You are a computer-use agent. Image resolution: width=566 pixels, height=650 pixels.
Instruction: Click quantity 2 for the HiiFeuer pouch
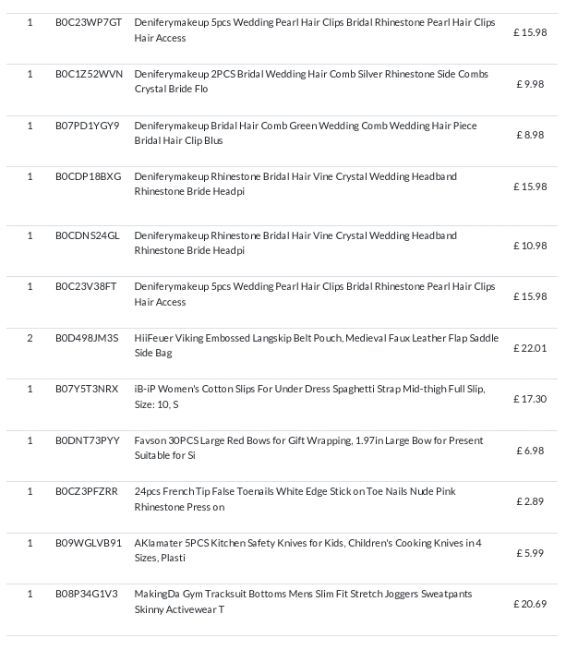point(30,338)
